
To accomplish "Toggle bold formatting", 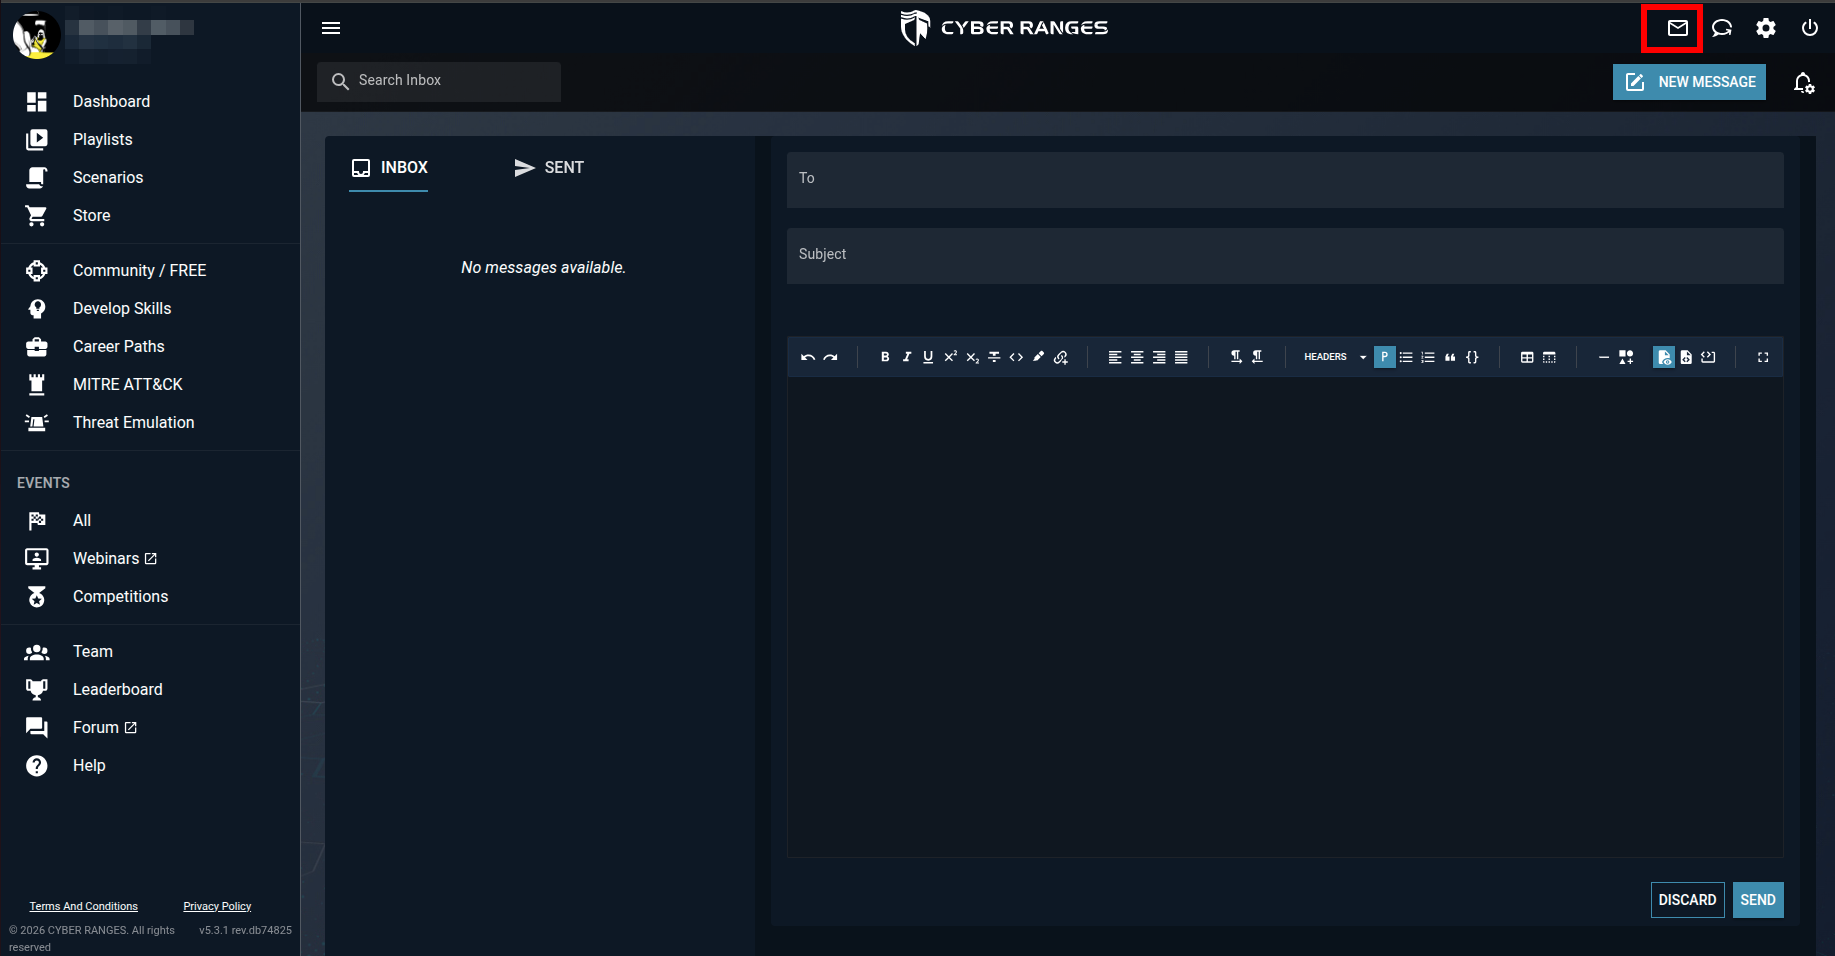I will (885, 357).
